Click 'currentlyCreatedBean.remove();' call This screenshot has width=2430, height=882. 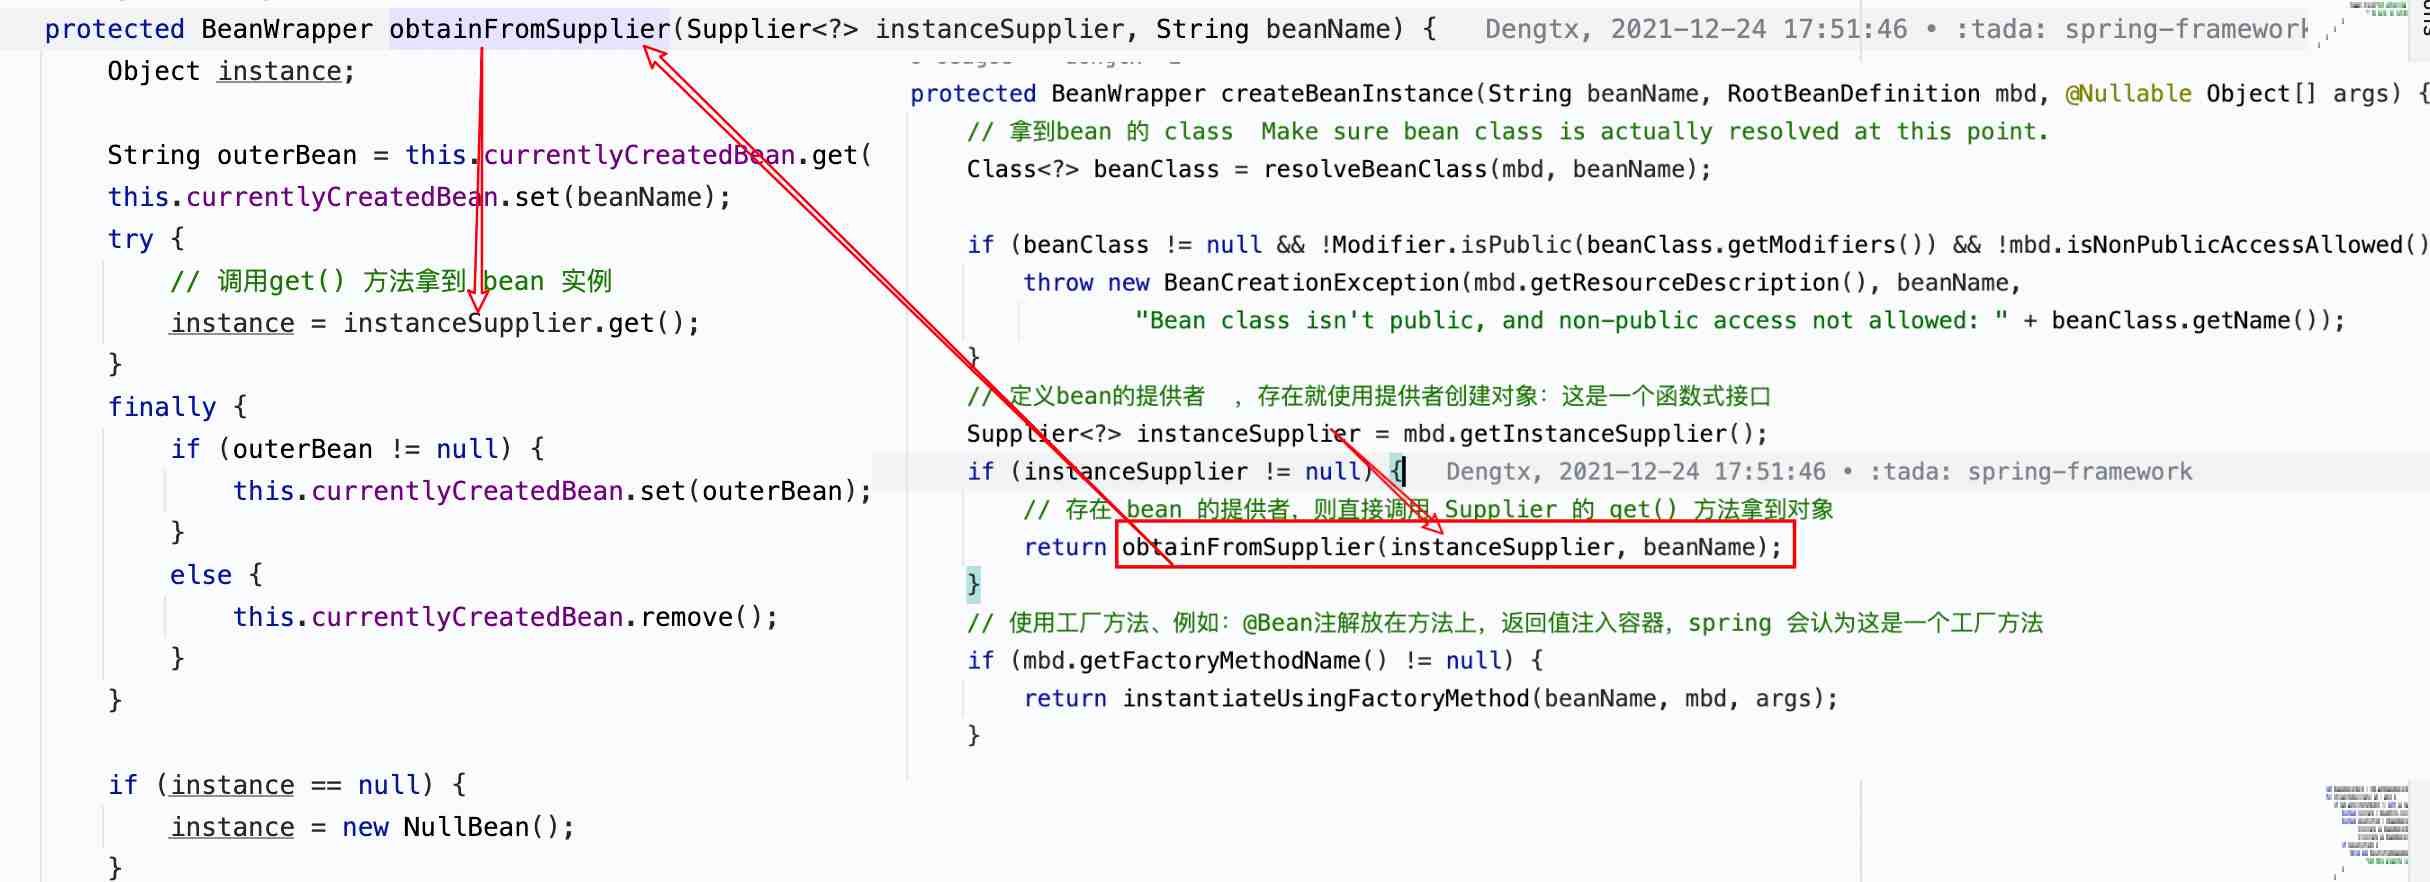coord(544,617)
